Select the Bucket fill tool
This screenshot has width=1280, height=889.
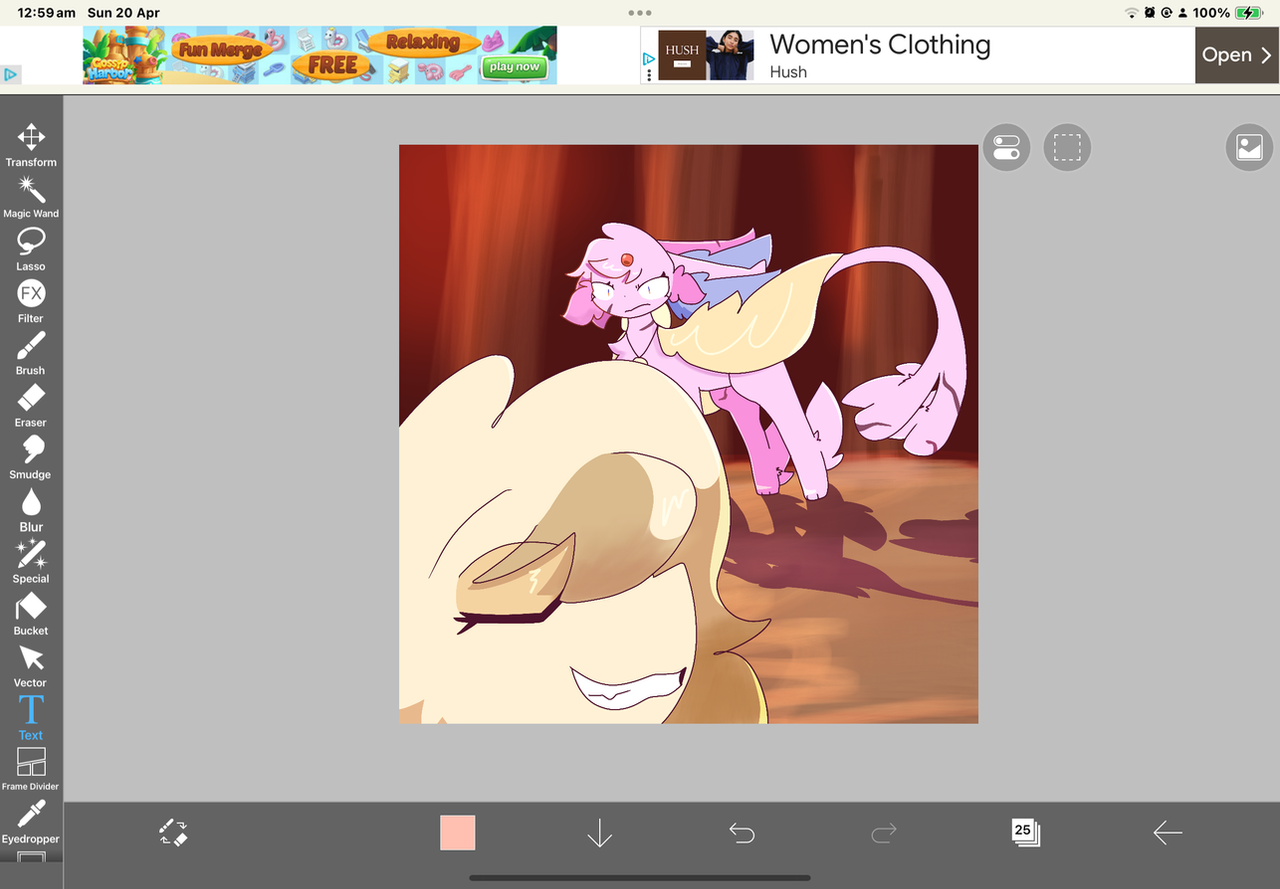pos(31,613)
